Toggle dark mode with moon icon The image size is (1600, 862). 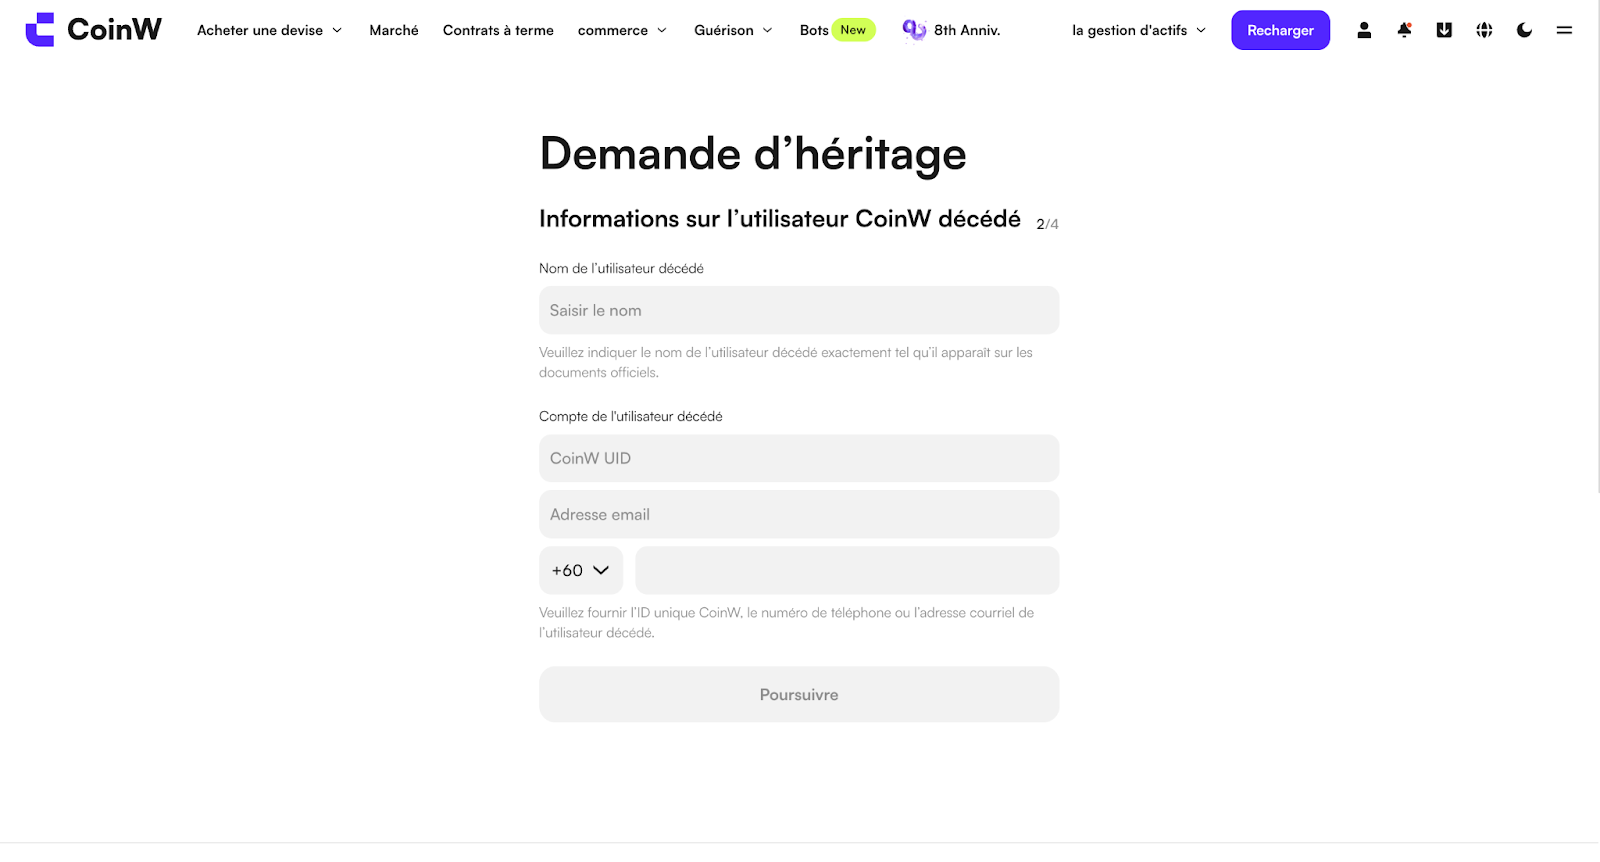coord(1524,30)
